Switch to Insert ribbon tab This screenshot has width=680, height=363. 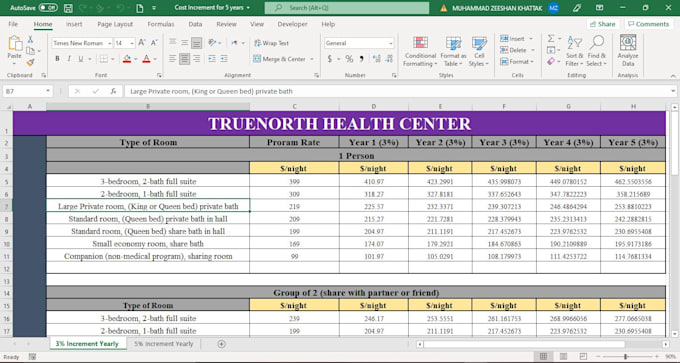(x=74, y=24)
